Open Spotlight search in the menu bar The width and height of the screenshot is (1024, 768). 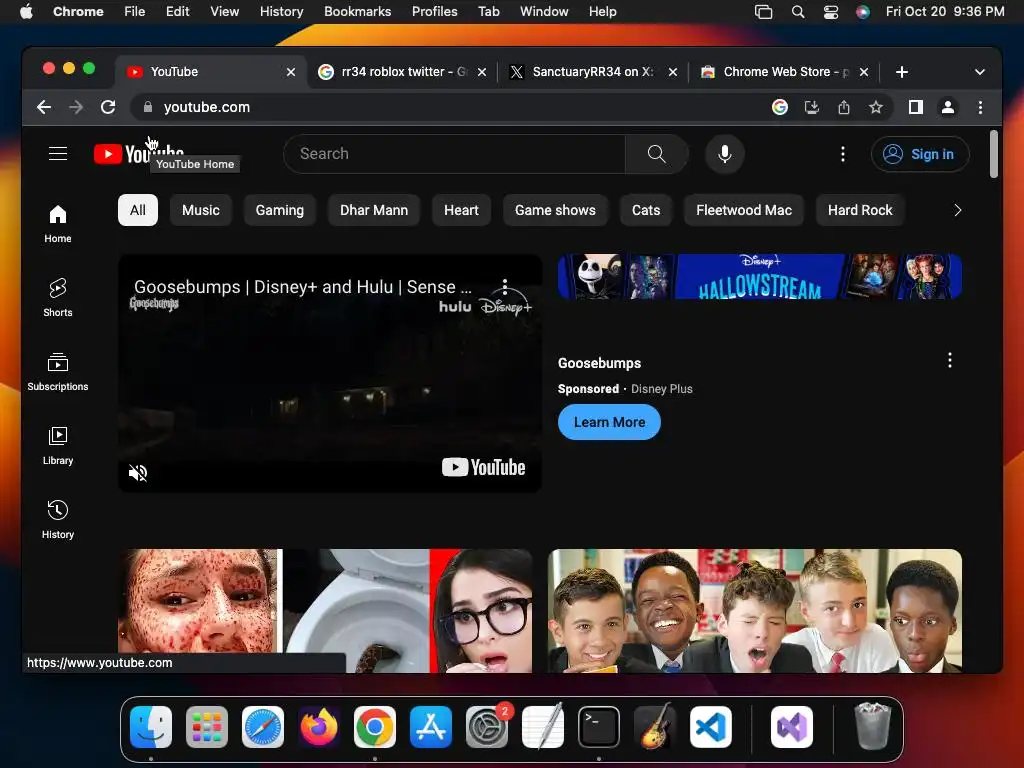(797, 12)
